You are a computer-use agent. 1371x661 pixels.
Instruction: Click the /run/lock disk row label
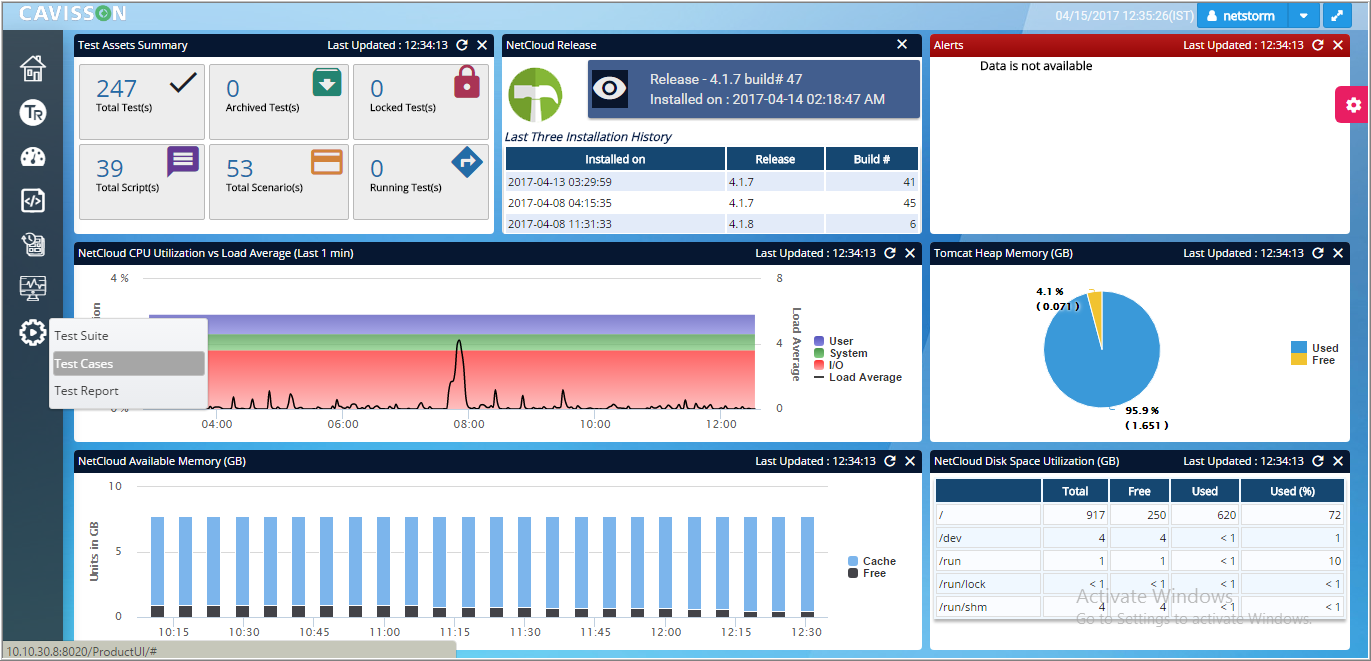[964, 584]
